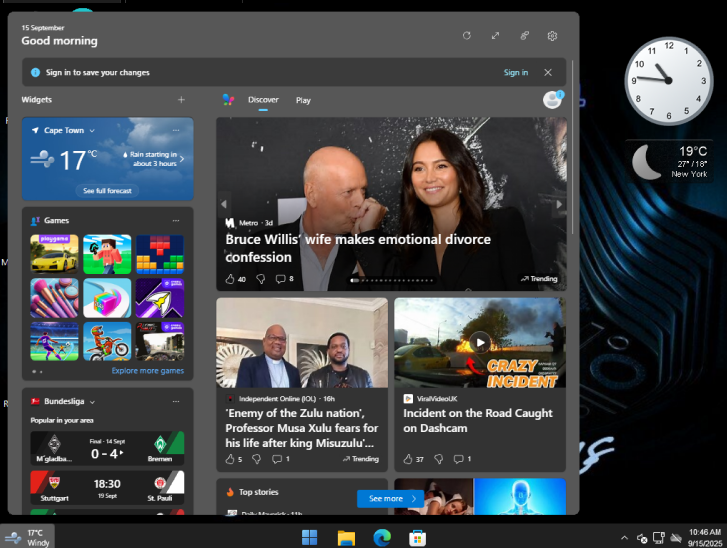Launch the yellow sports car game
727x548 pixels.
(x=54, y=254)
